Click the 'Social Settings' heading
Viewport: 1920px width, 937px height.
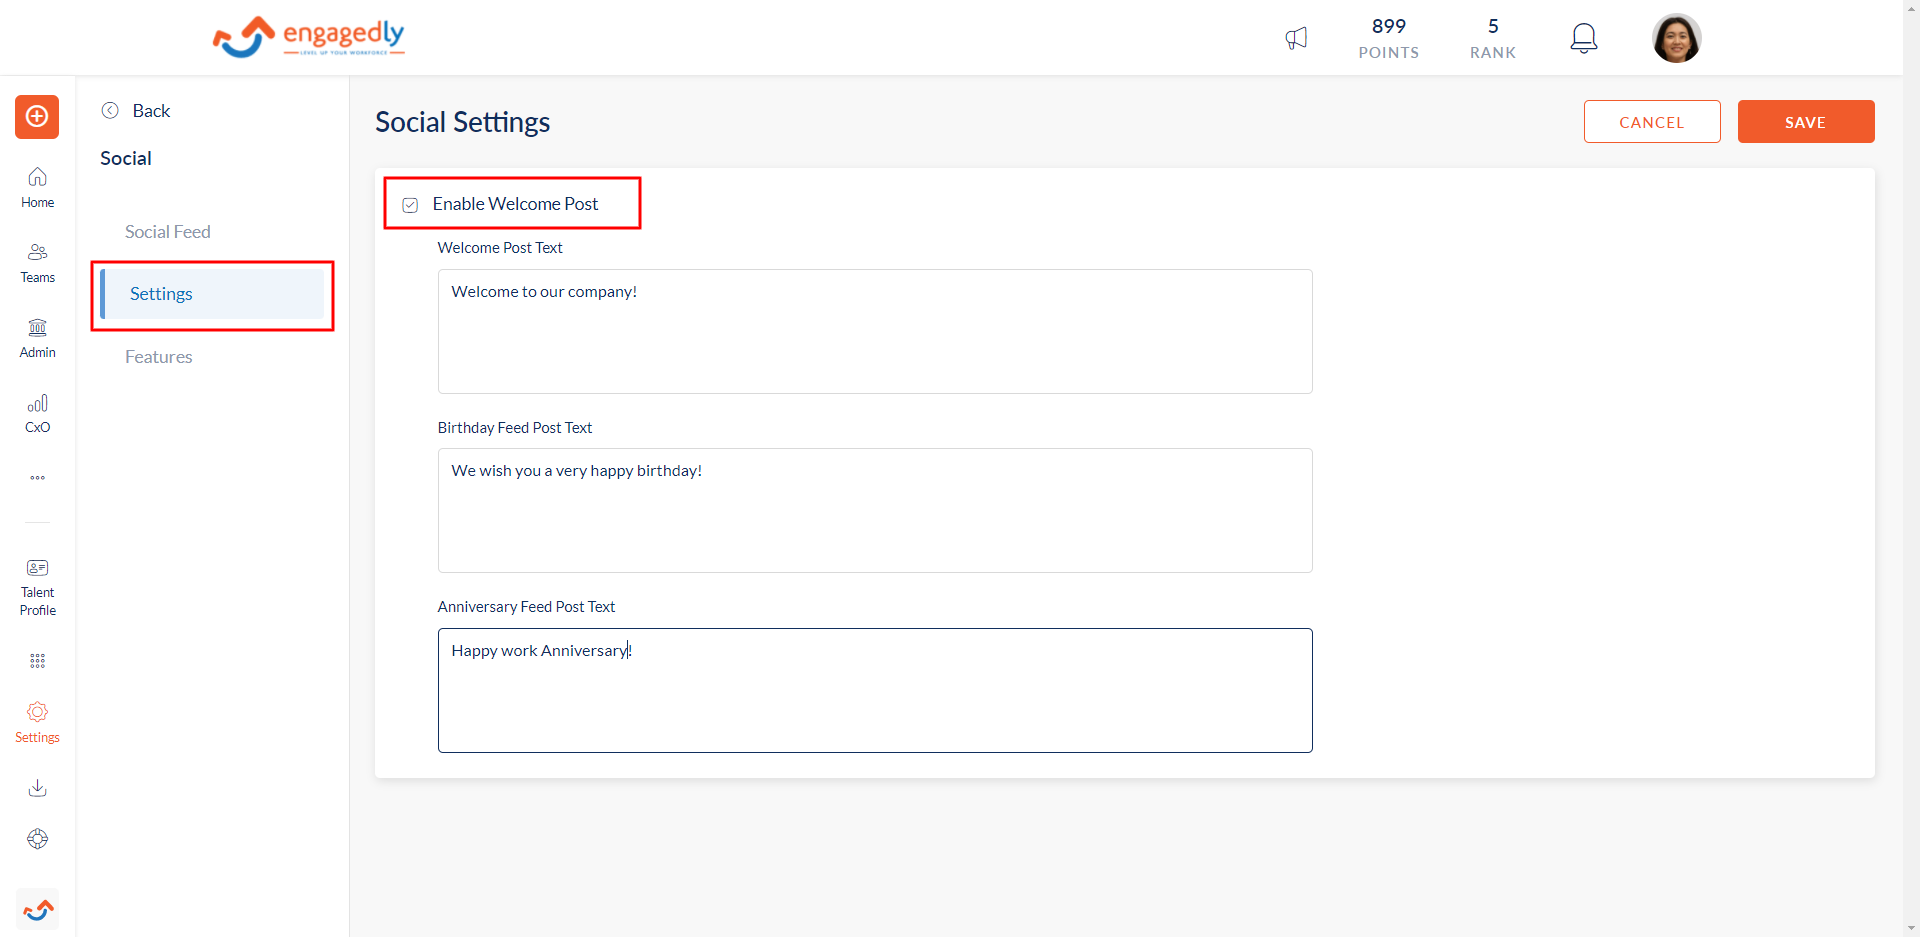[462, 122]
